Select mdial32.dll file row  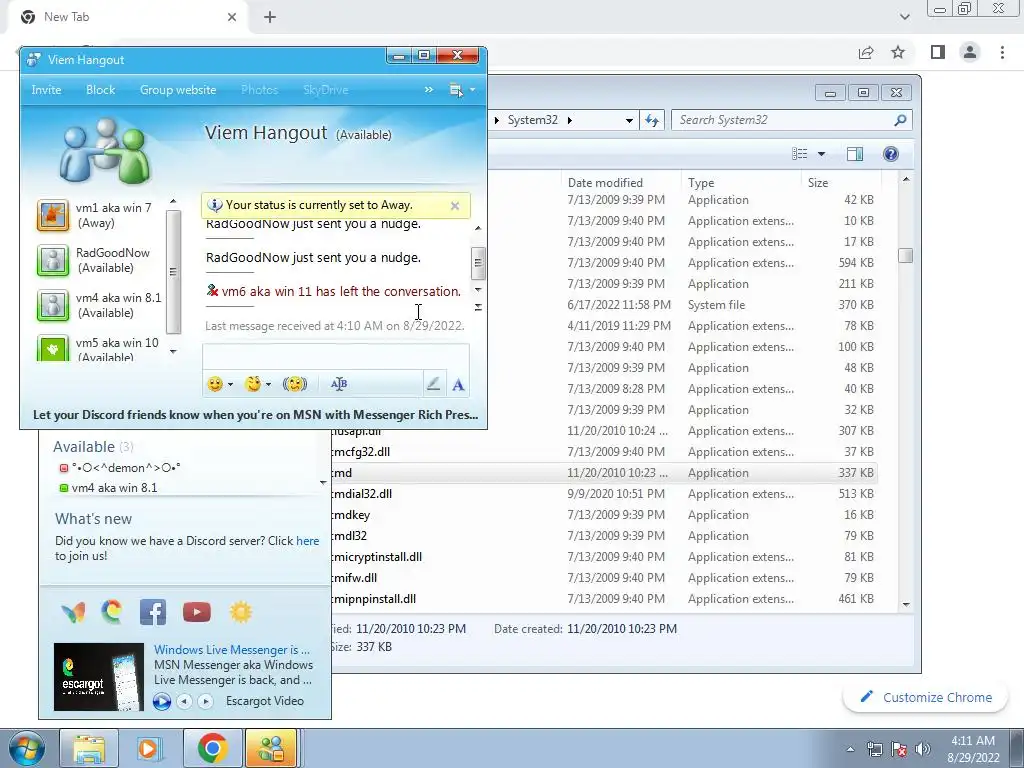click(x=604, y=494)
